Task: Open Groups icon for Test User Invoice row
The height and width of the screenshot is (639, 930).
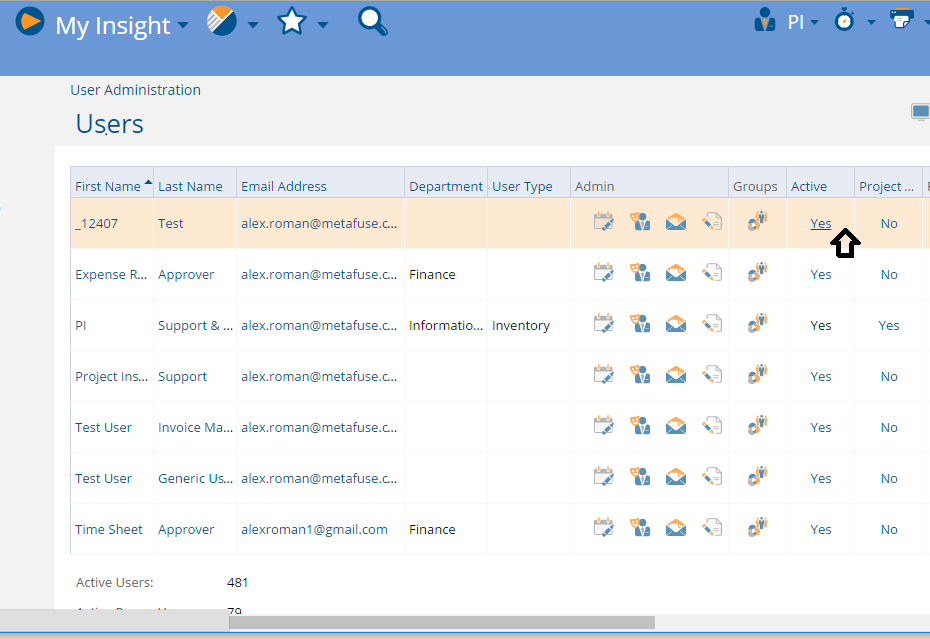Action: (x=757, y=425)
